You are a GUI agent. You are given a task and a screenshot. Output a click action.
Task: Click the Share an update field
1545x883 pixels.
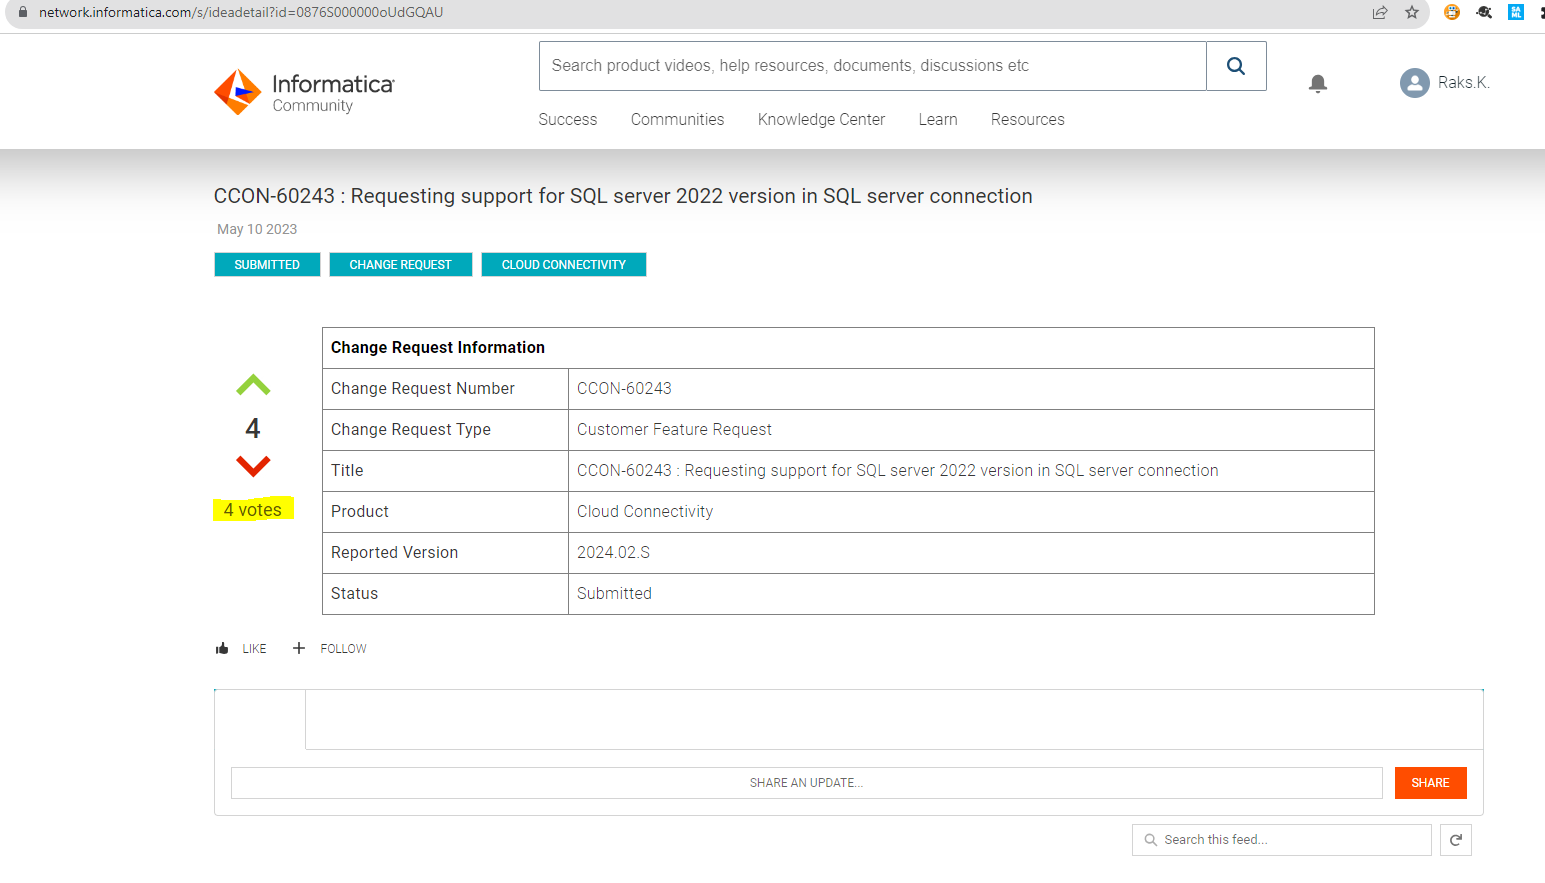coord(806,783)
